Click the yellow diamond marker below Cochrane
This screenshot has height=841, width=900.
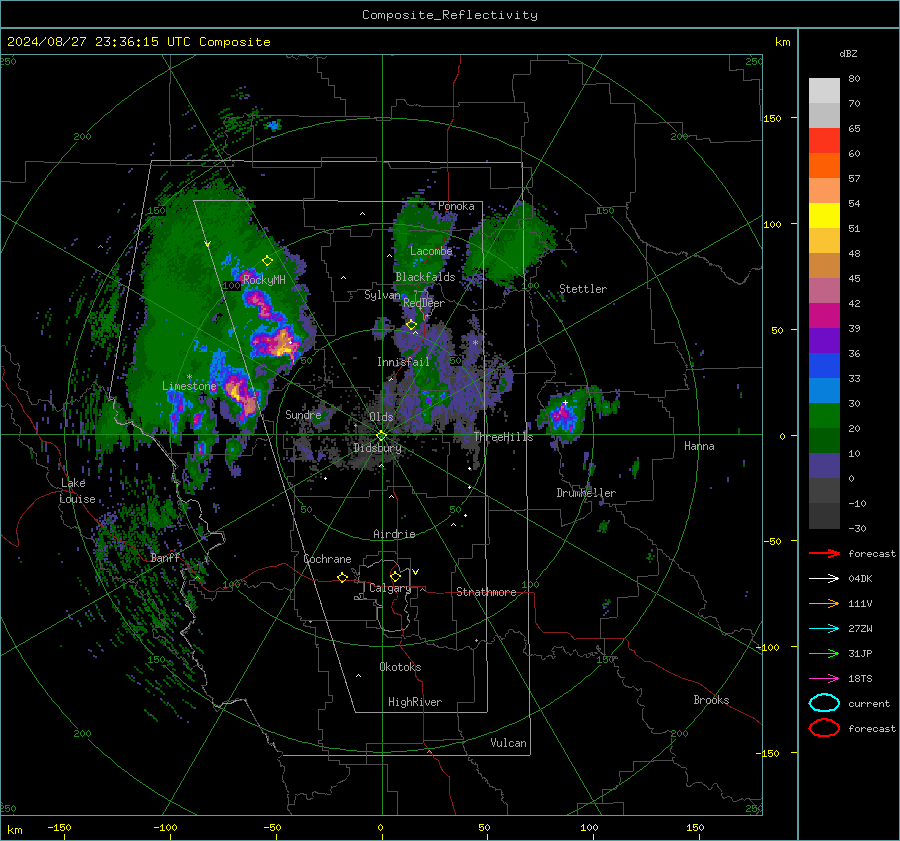point(343,577)
